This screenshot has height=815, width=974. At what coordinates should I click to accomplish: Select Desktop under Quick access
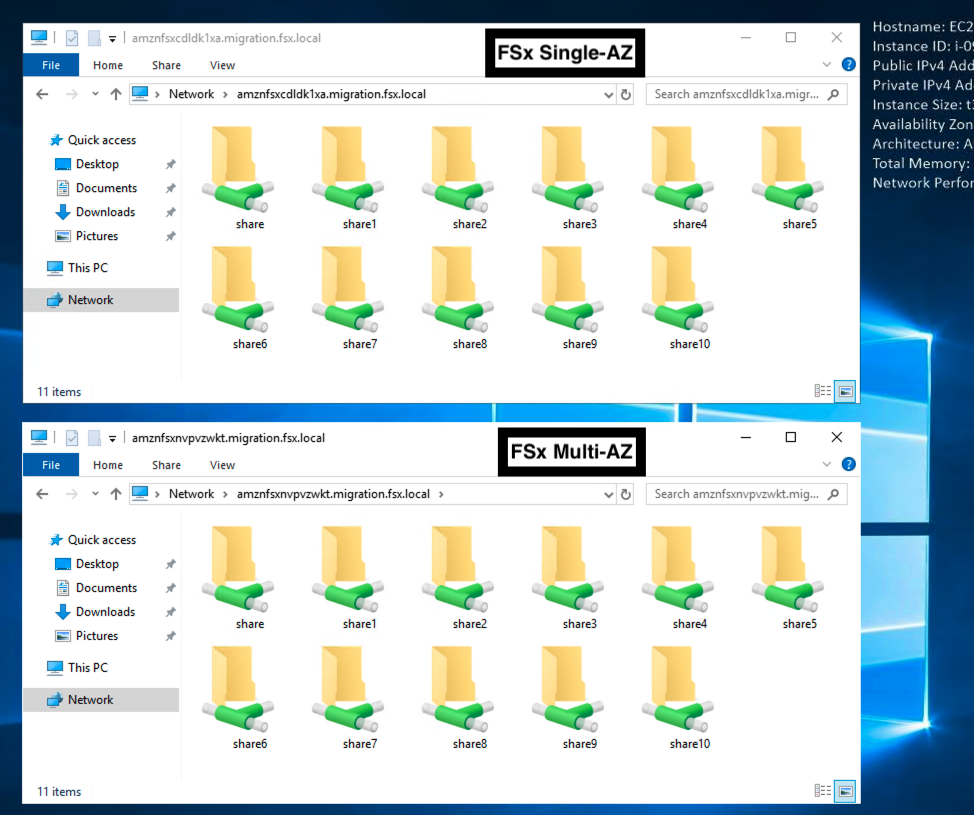(97, 163)
